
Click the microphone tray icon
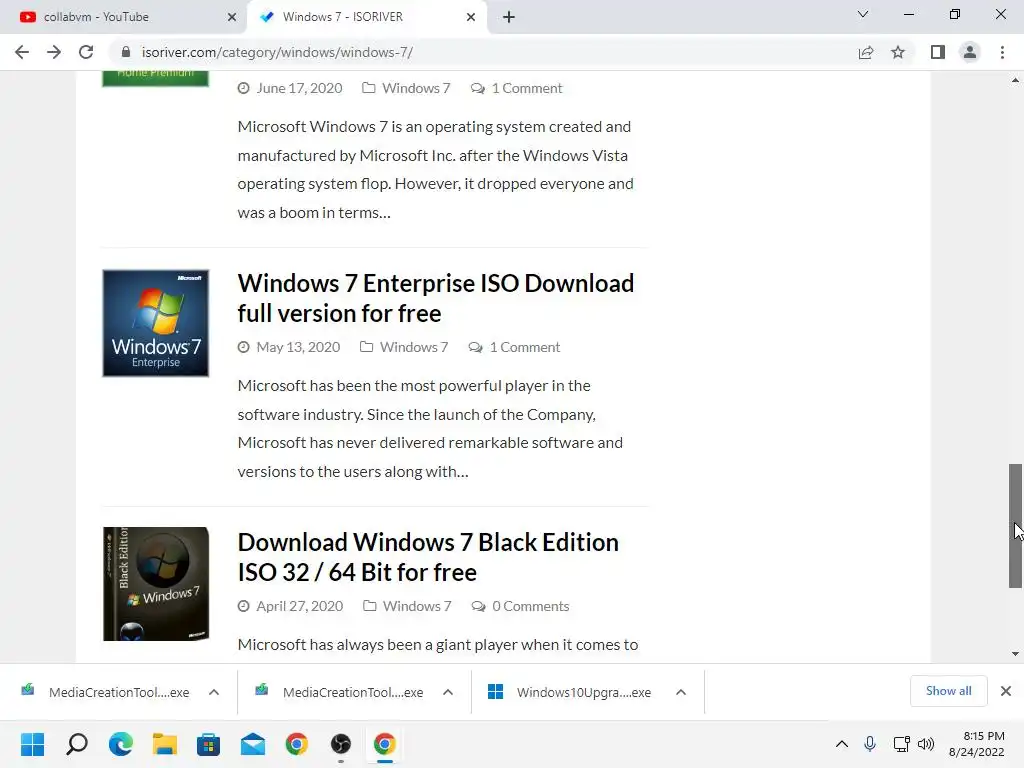[x=870, y=744]
